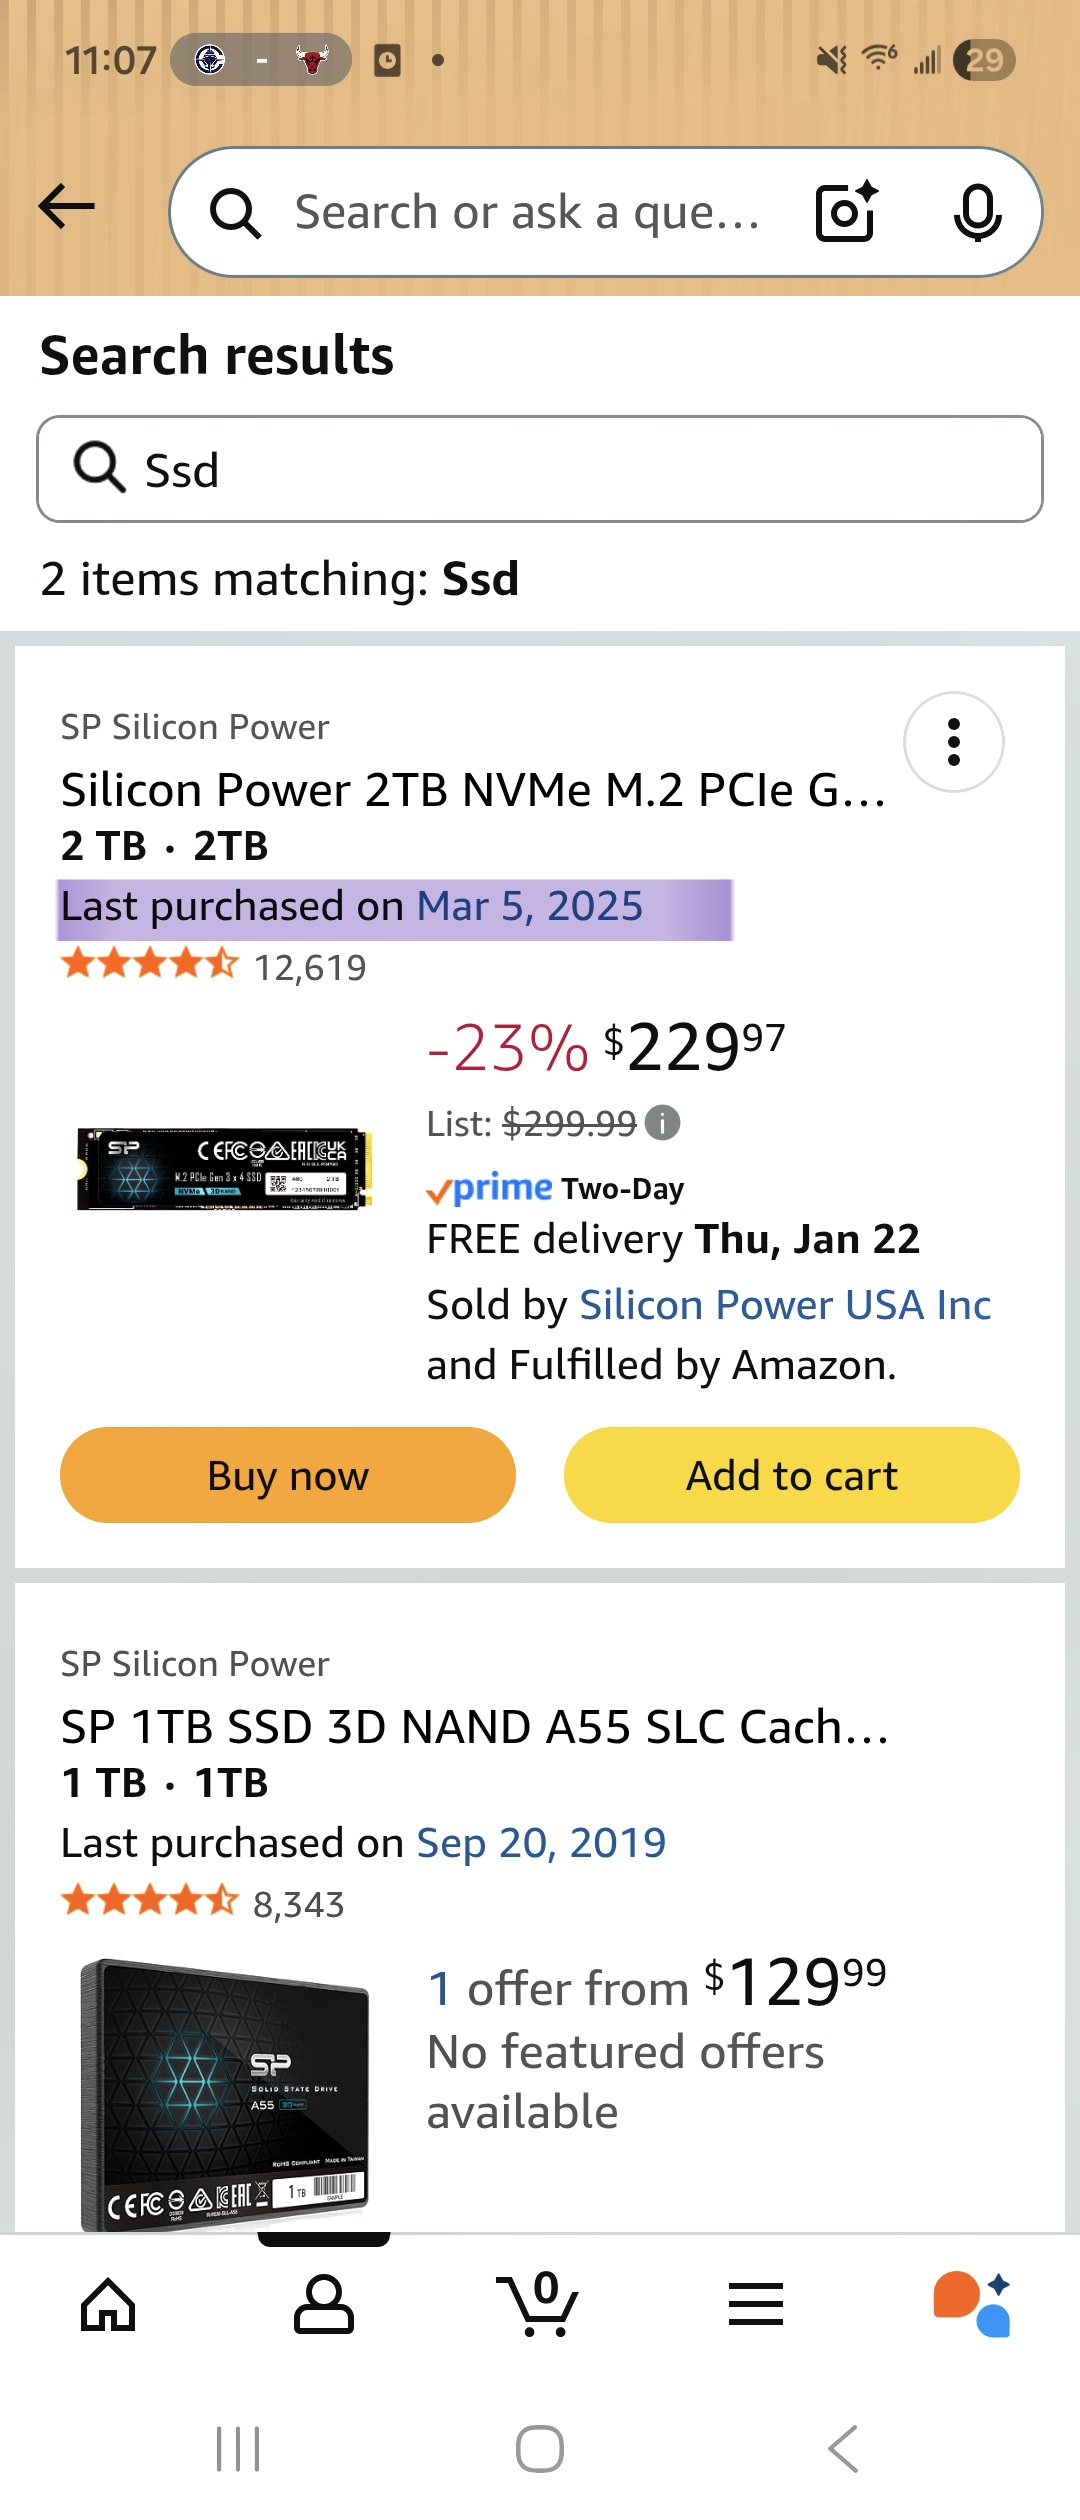Open camera lens search icon

(846, 212)
